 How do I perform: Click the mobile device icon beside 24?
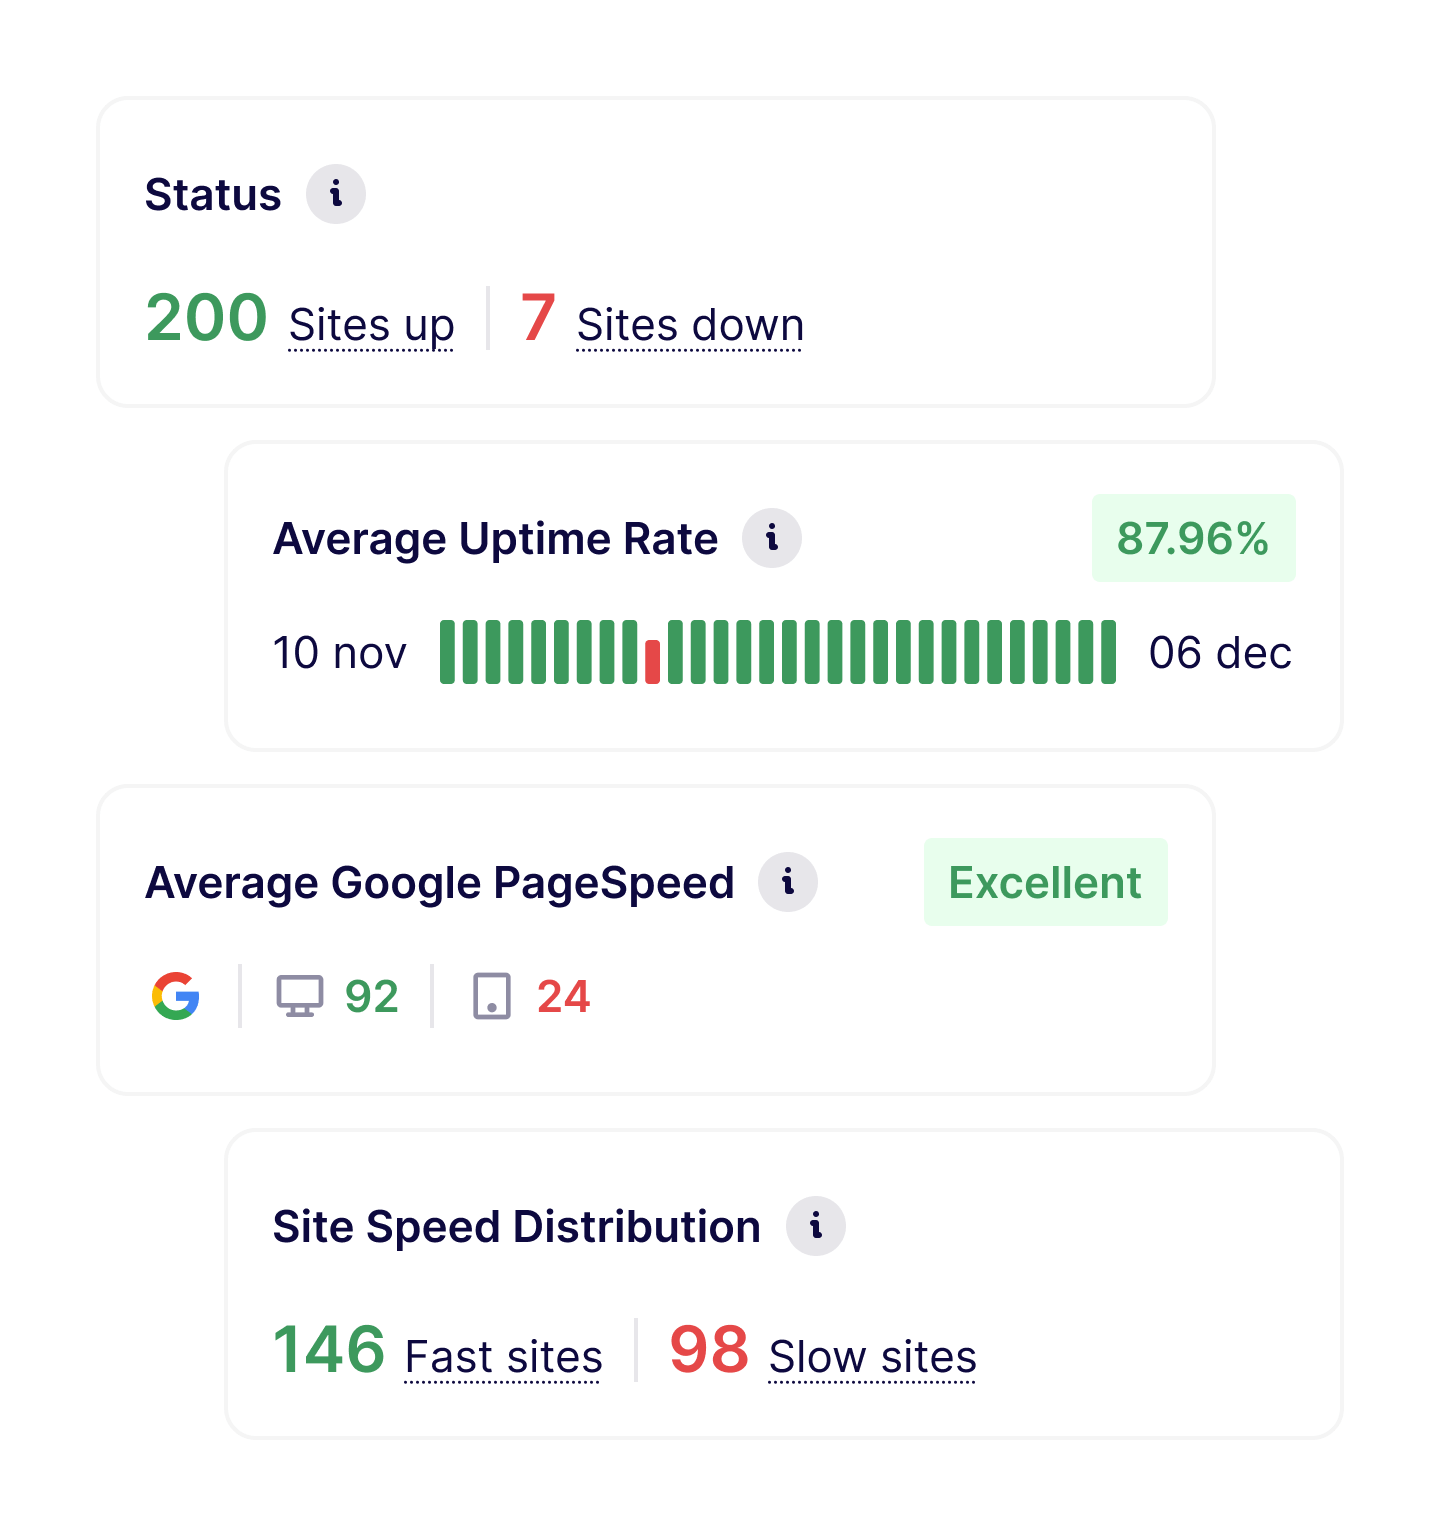coord(492,995)
